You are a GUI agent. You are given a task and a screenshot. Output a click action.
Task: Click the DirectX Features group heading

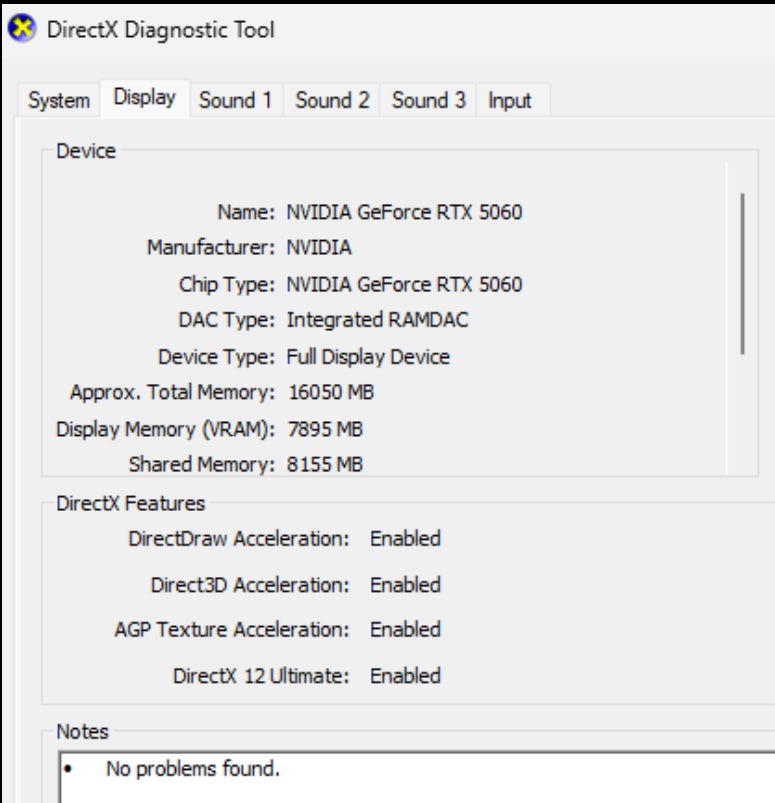pos(131,503)
